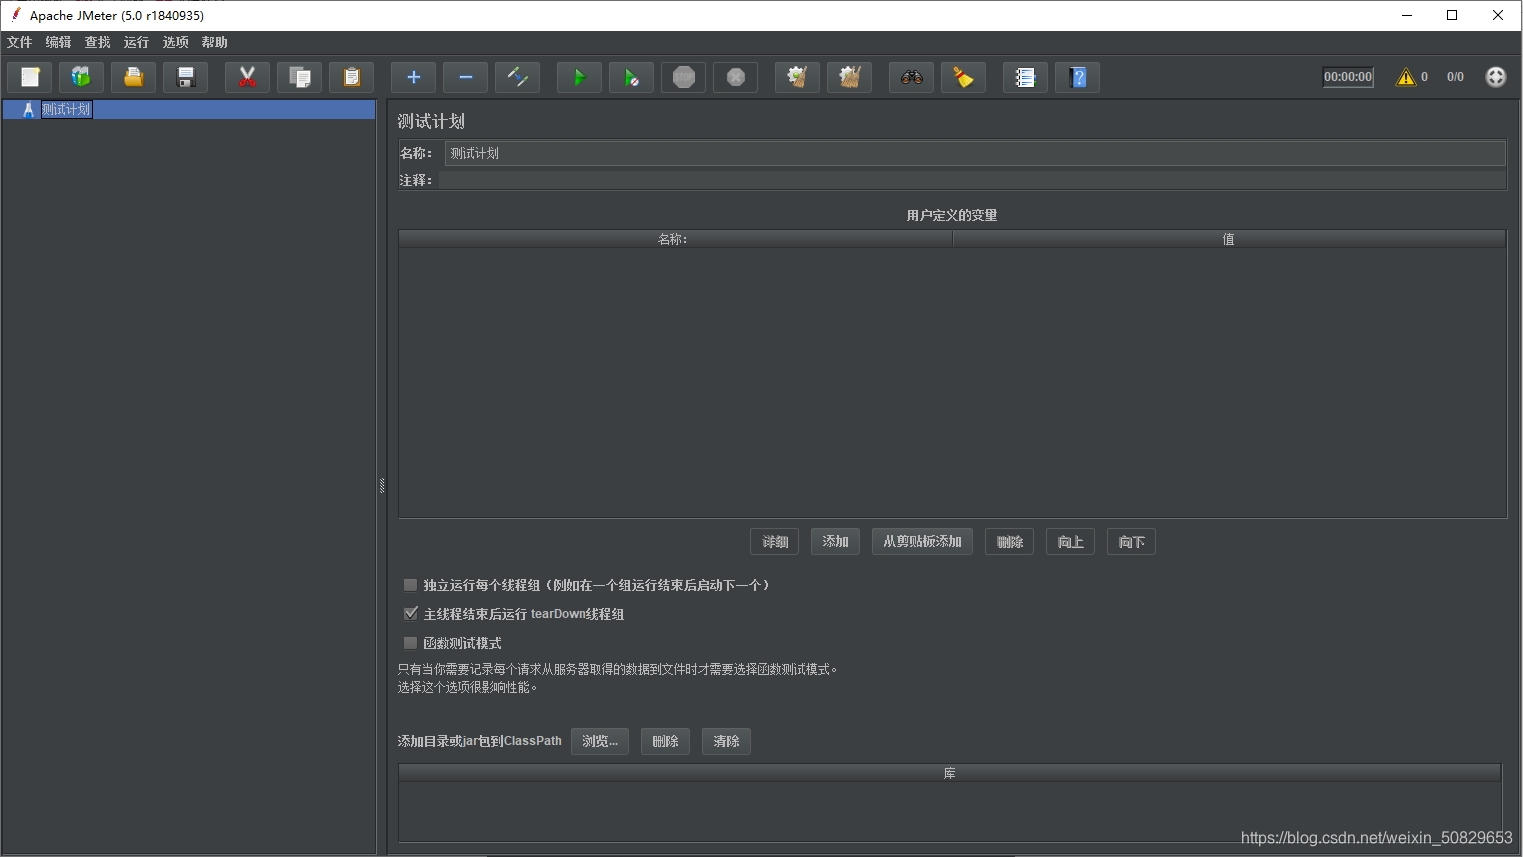Open the 帮助 menu

(215, 42)
